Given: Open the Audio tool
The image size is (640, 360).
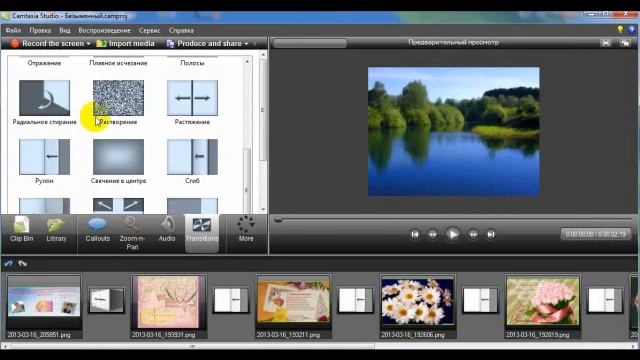Looking at the screenshot, I should pyautogui.click(x=167, y=231).
